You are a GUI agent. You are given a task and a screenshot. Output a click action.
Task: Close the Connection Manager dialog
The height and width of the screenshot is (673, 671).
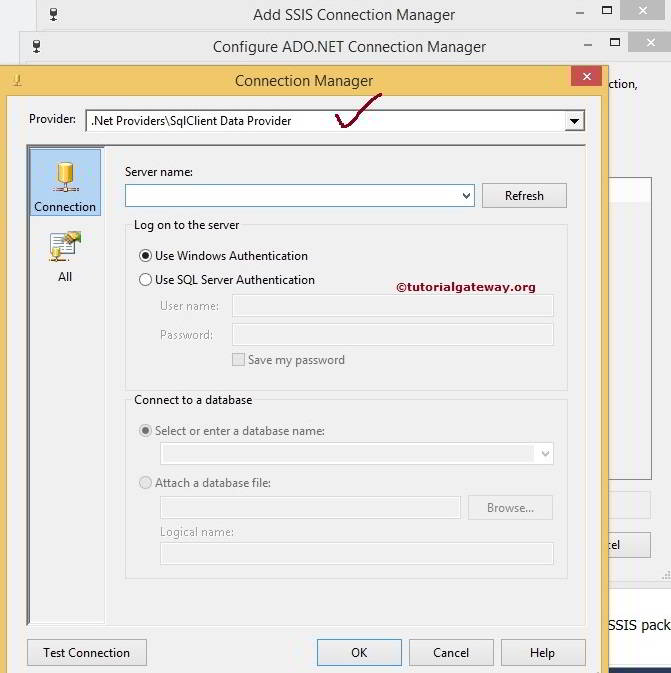pyautogui.click(x=586, y=76)
